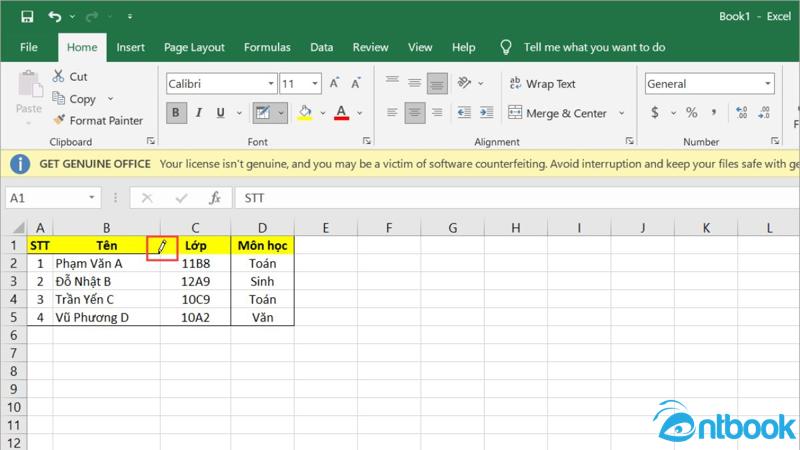
Task: Open the Font settings dialog launcher
Action: (x=367, y=141)
